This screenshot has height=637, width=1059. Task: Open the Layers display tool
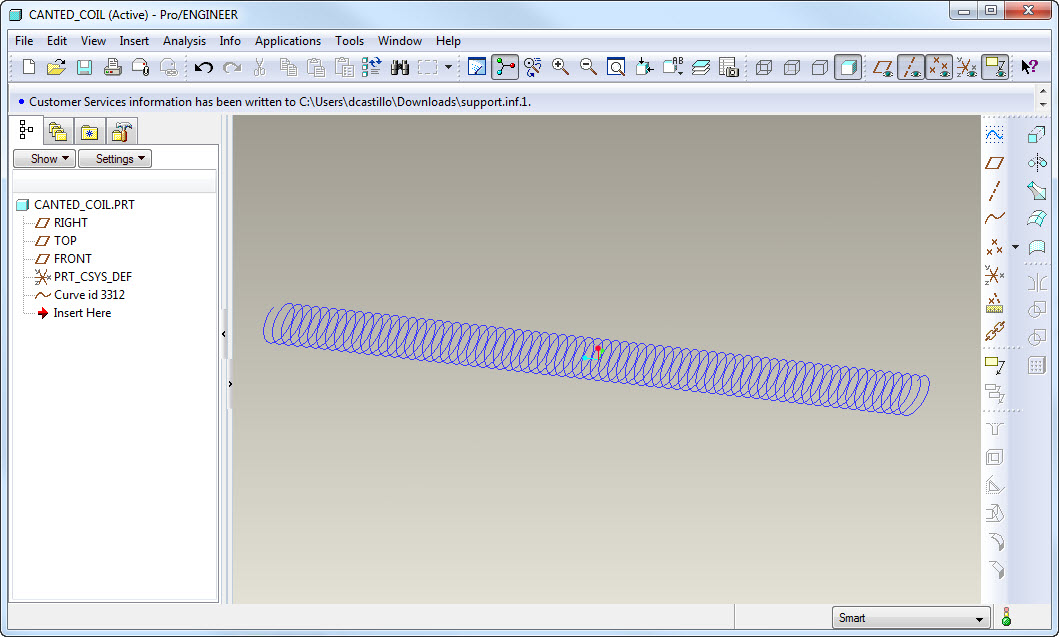[700, 67]
